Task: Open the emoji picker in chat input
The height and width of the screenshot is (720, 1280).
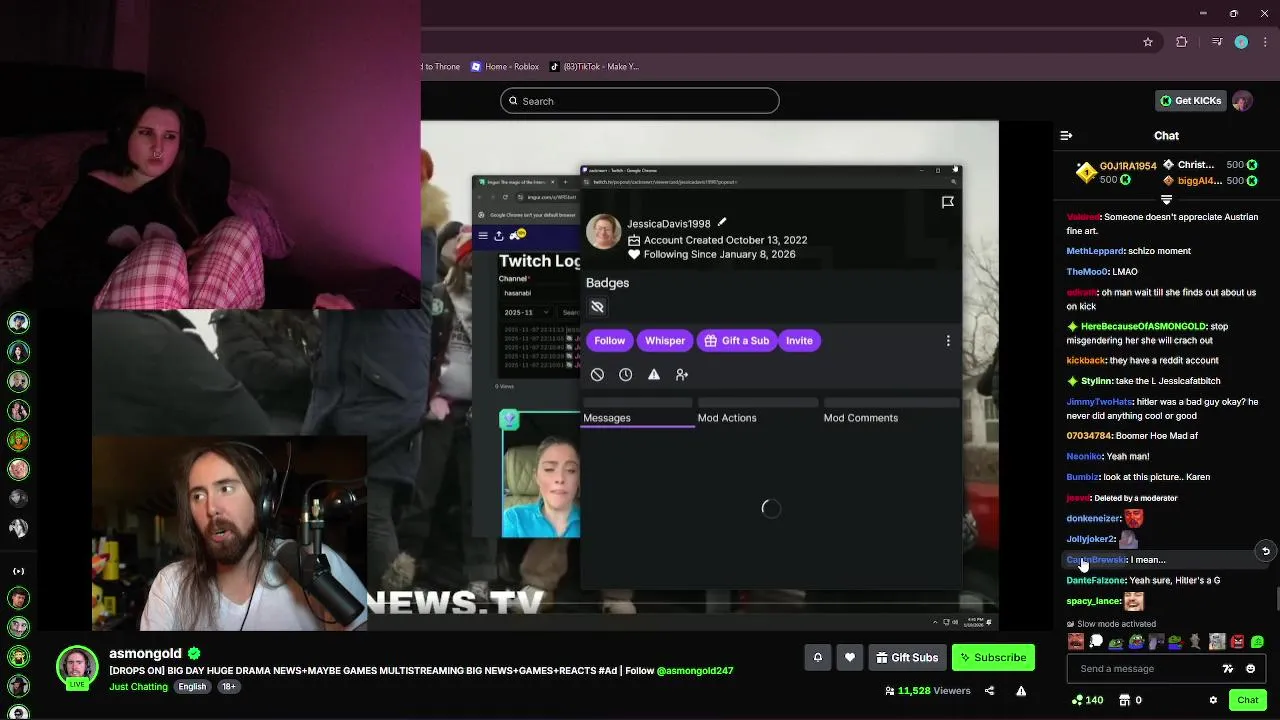Action: coord(1251,669)
